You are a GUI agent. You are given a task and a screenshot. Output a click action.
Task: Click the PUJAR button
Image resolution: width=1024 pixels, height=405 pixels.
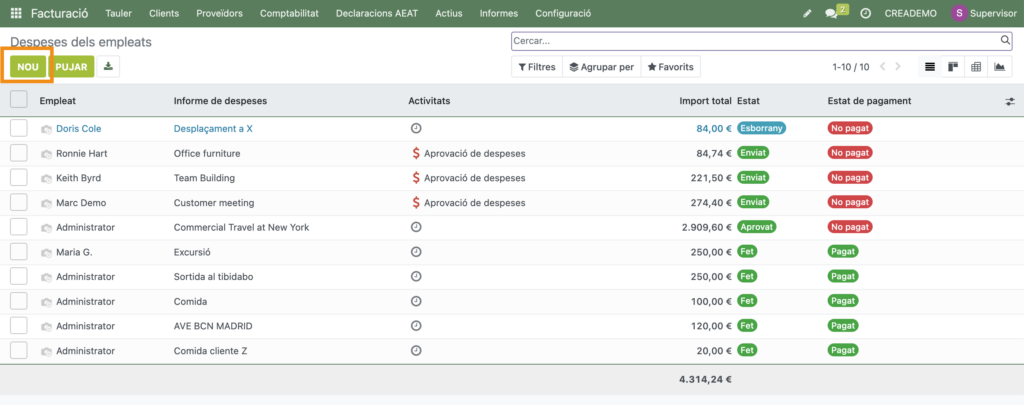click(x=72, y=66)
